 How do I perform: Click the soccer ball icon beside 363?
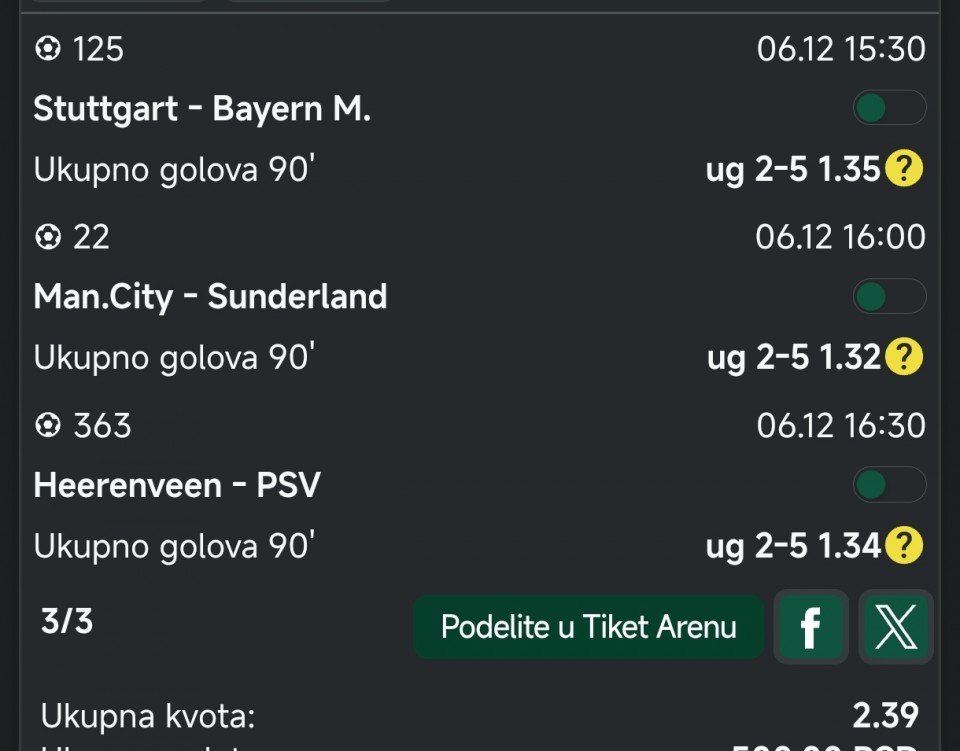click(x=47, y=426)
